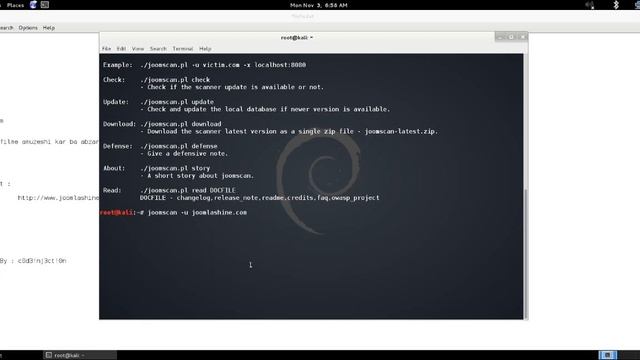
Task: Open the terminal's Search menu
Action: point(158,49)
